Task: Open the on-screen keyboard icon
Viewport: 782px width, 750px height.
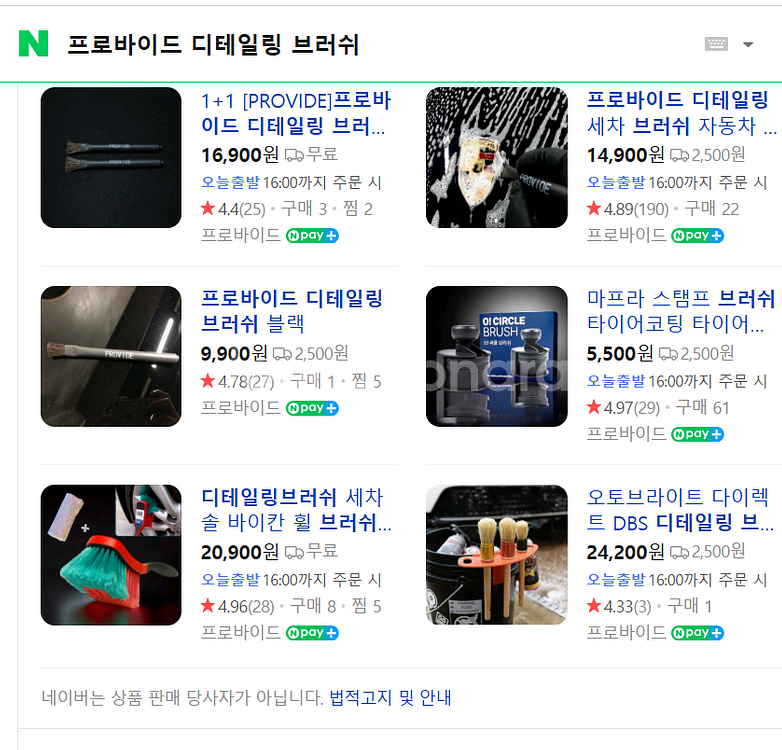Action: point(716,44)
